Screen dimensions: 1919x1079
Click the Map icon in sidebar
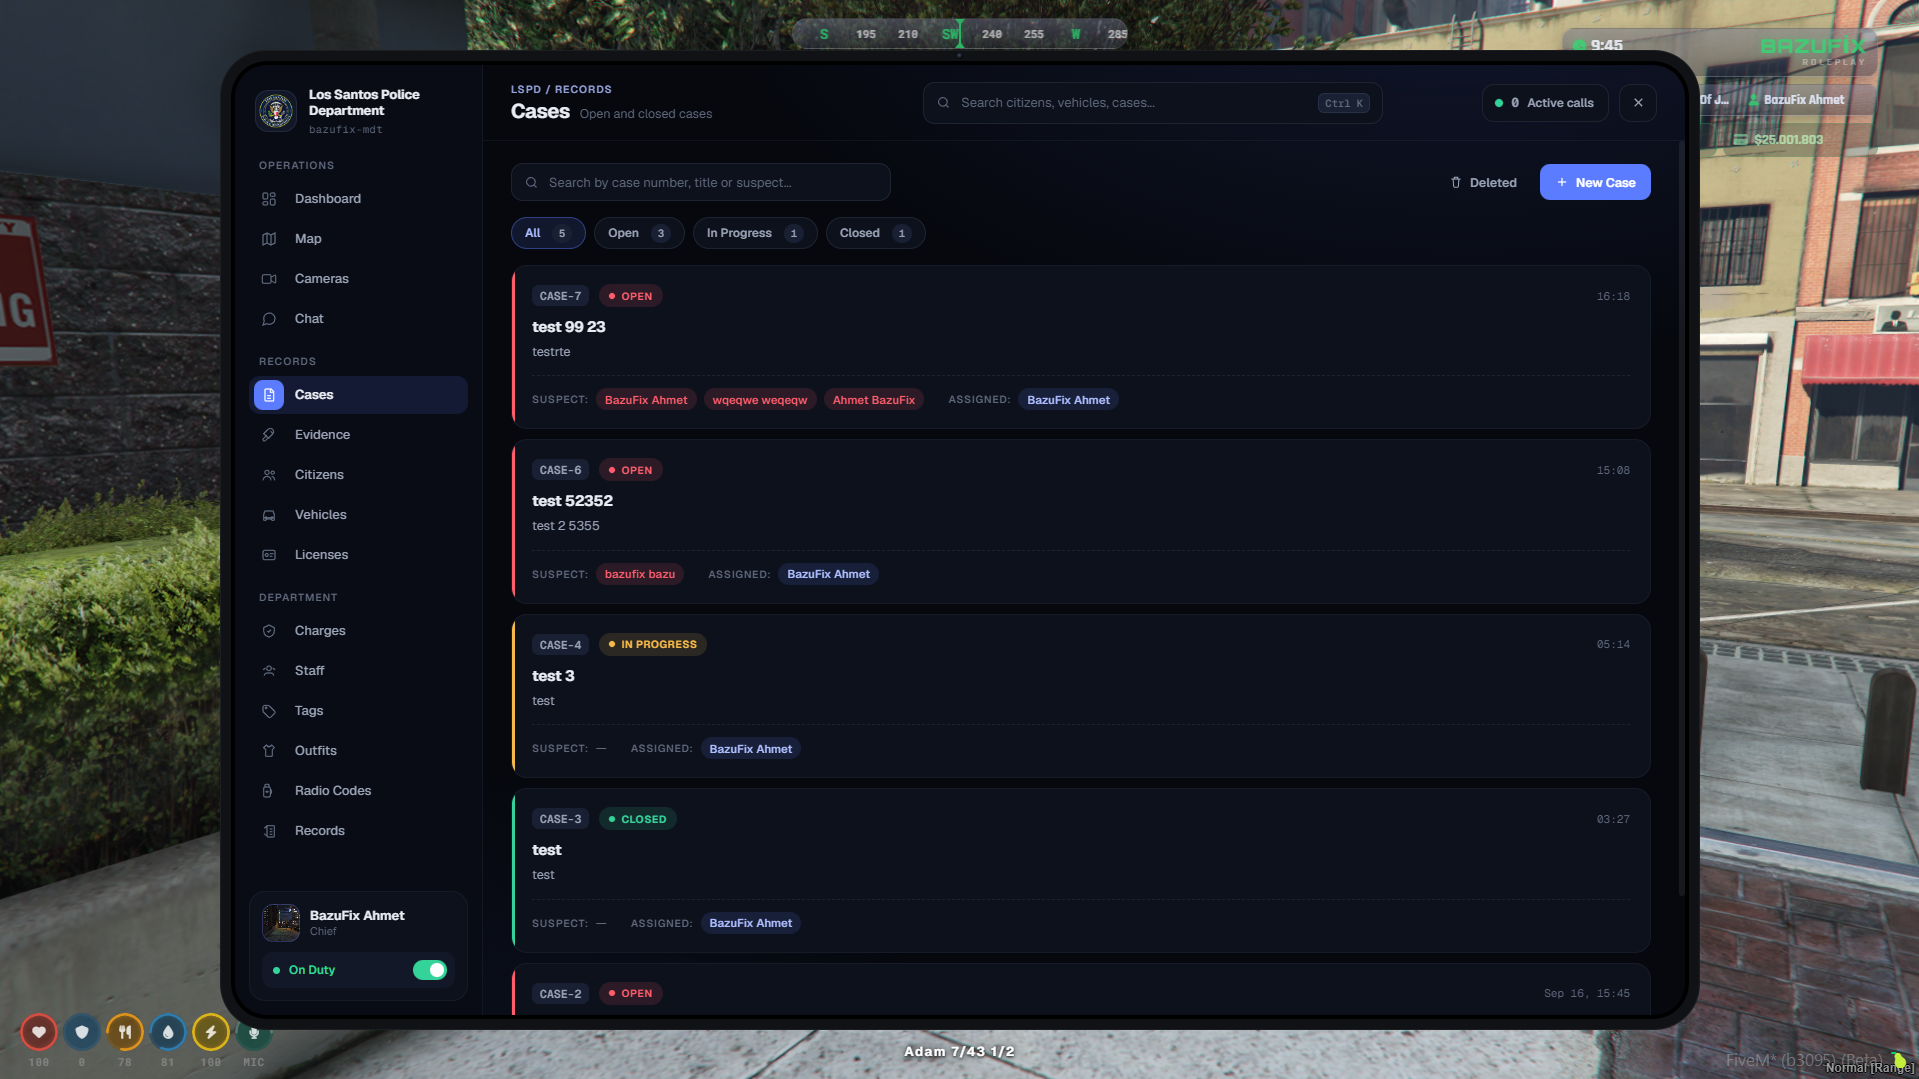coord(269,239)
